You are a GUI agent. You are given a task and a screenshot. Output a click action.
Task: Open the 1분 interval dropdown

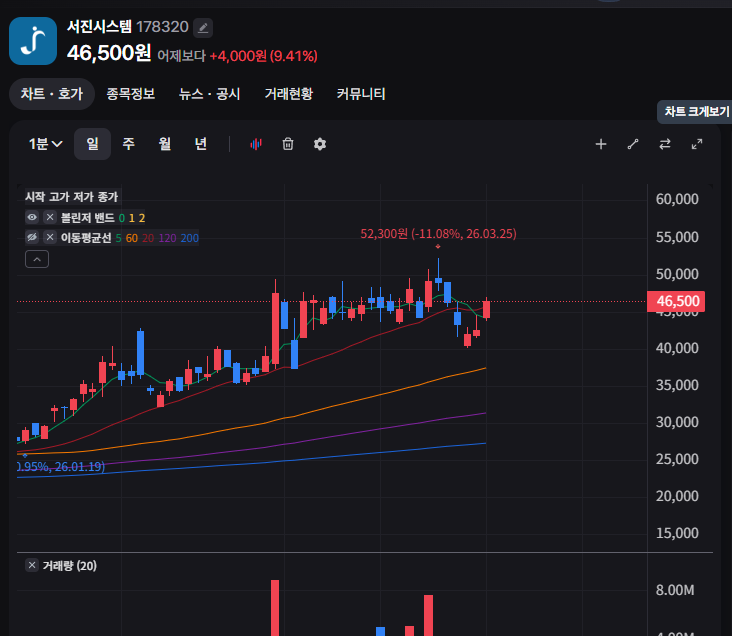[x=45, y=144]
